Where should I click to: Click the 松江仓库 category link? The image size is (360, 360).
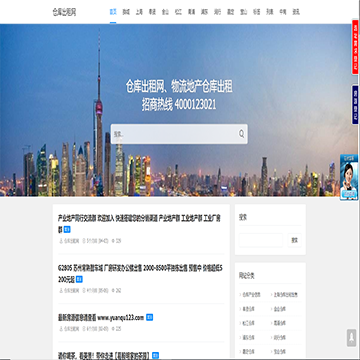point(248,323)
